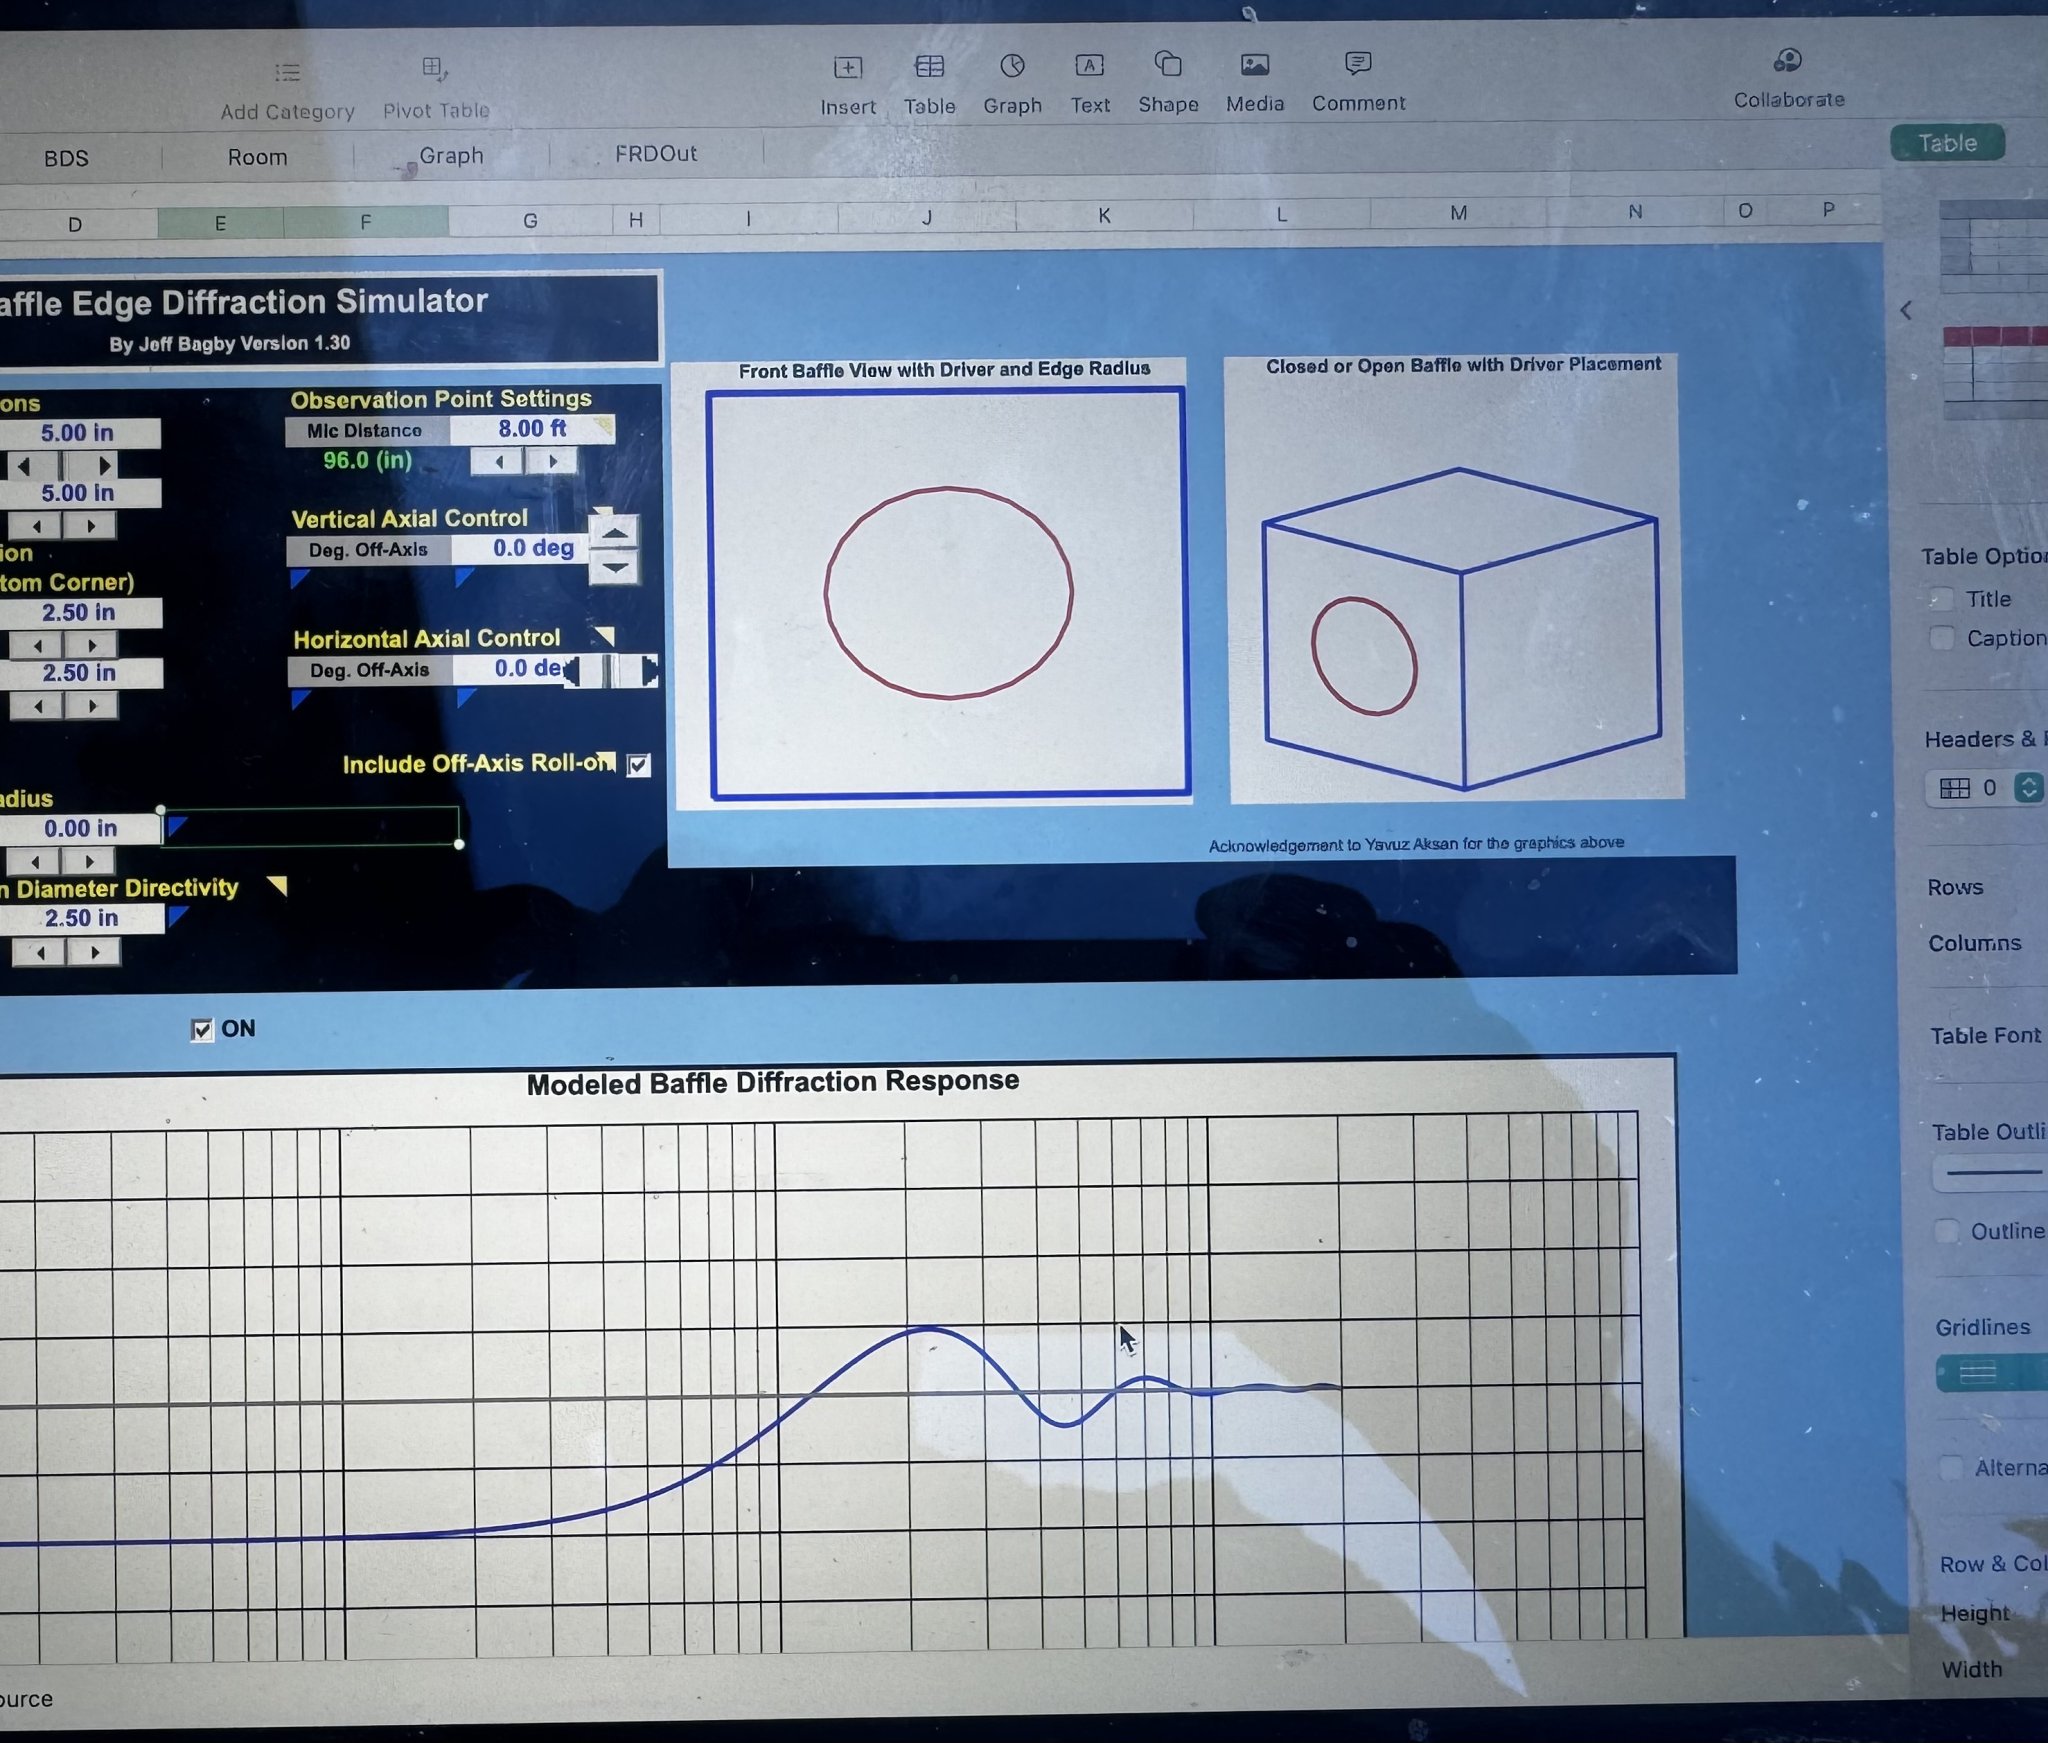
Task: Click the Gridlines horizontal lines button
Action: point(1978,1373)
